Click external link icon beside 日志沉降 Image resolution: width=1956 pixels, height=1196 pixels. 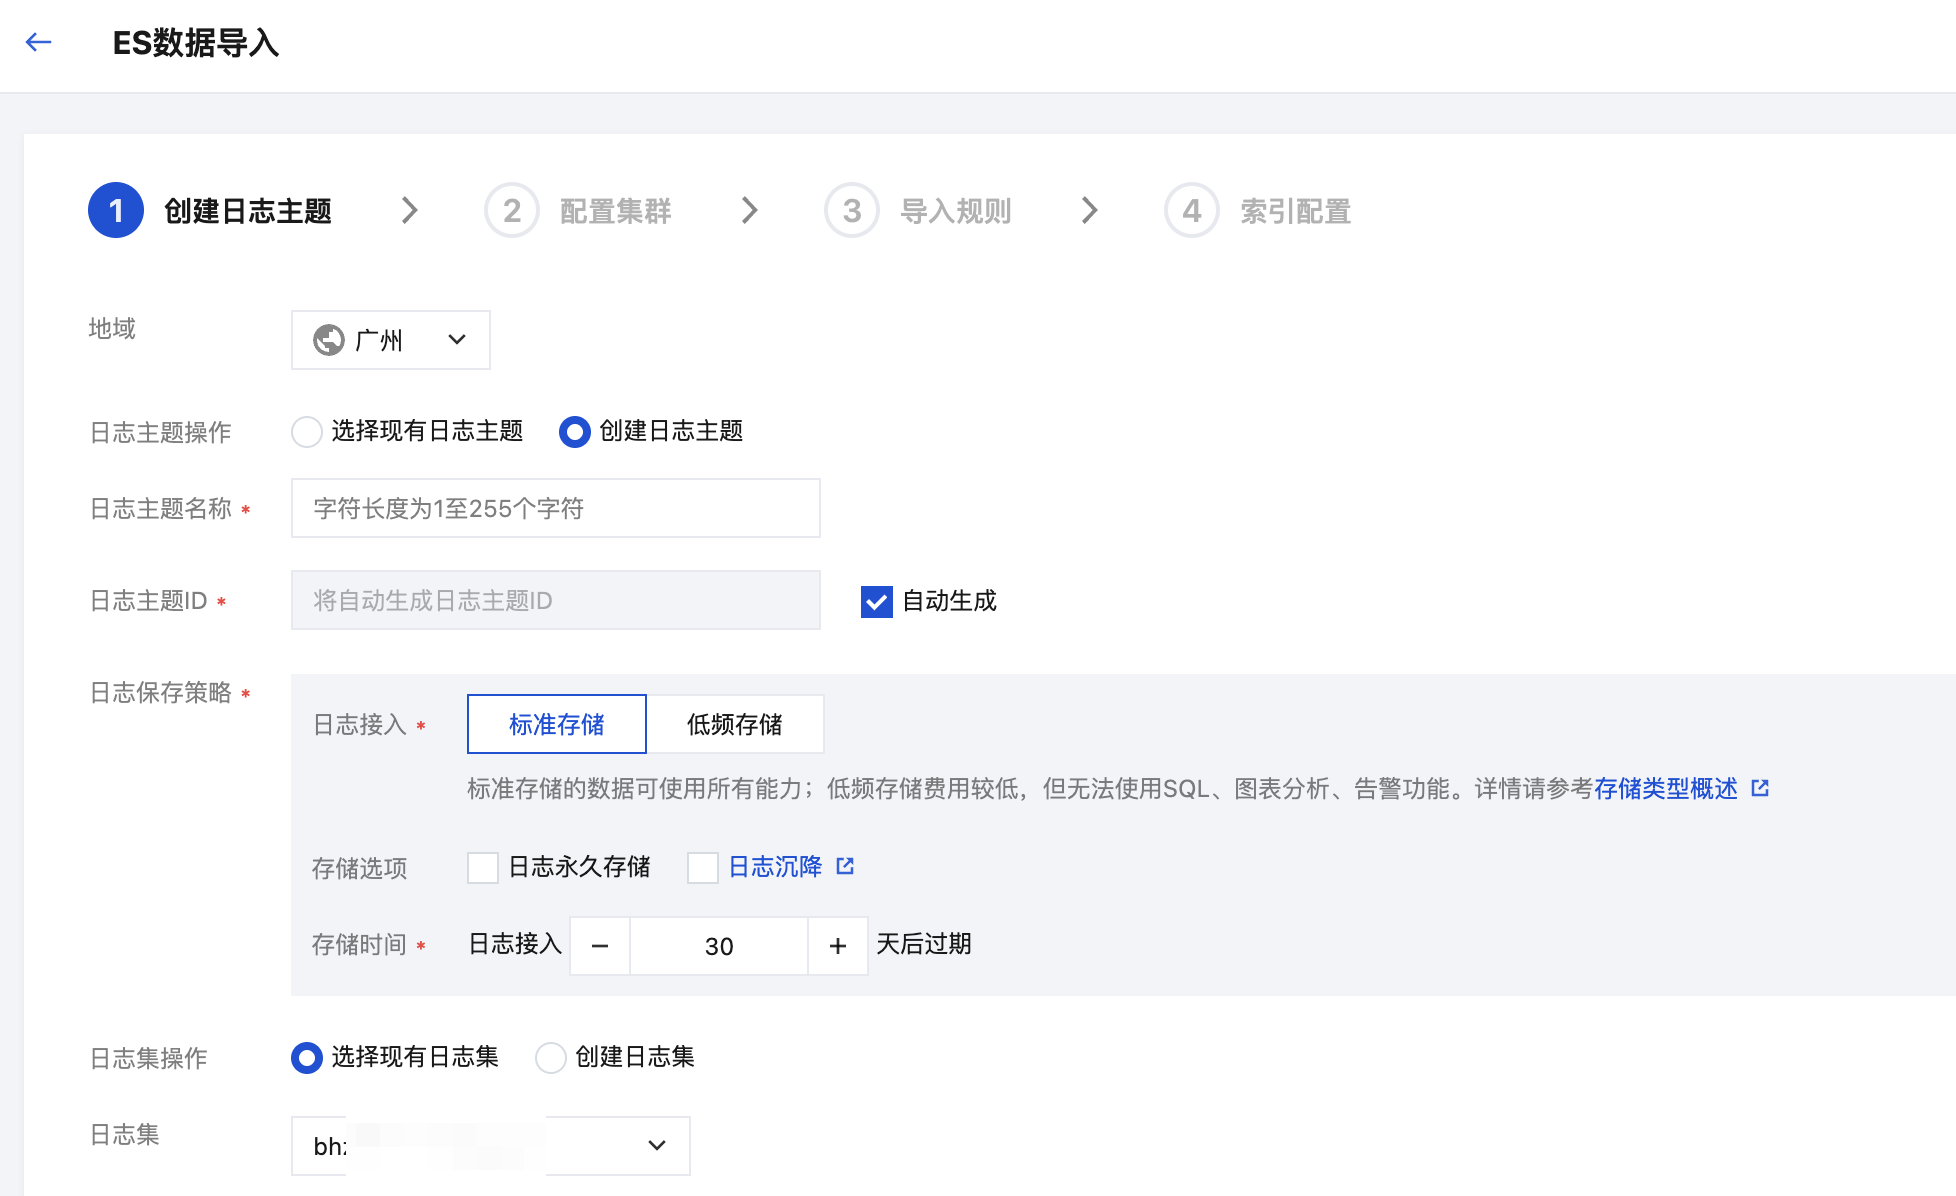tap(845, 866)
